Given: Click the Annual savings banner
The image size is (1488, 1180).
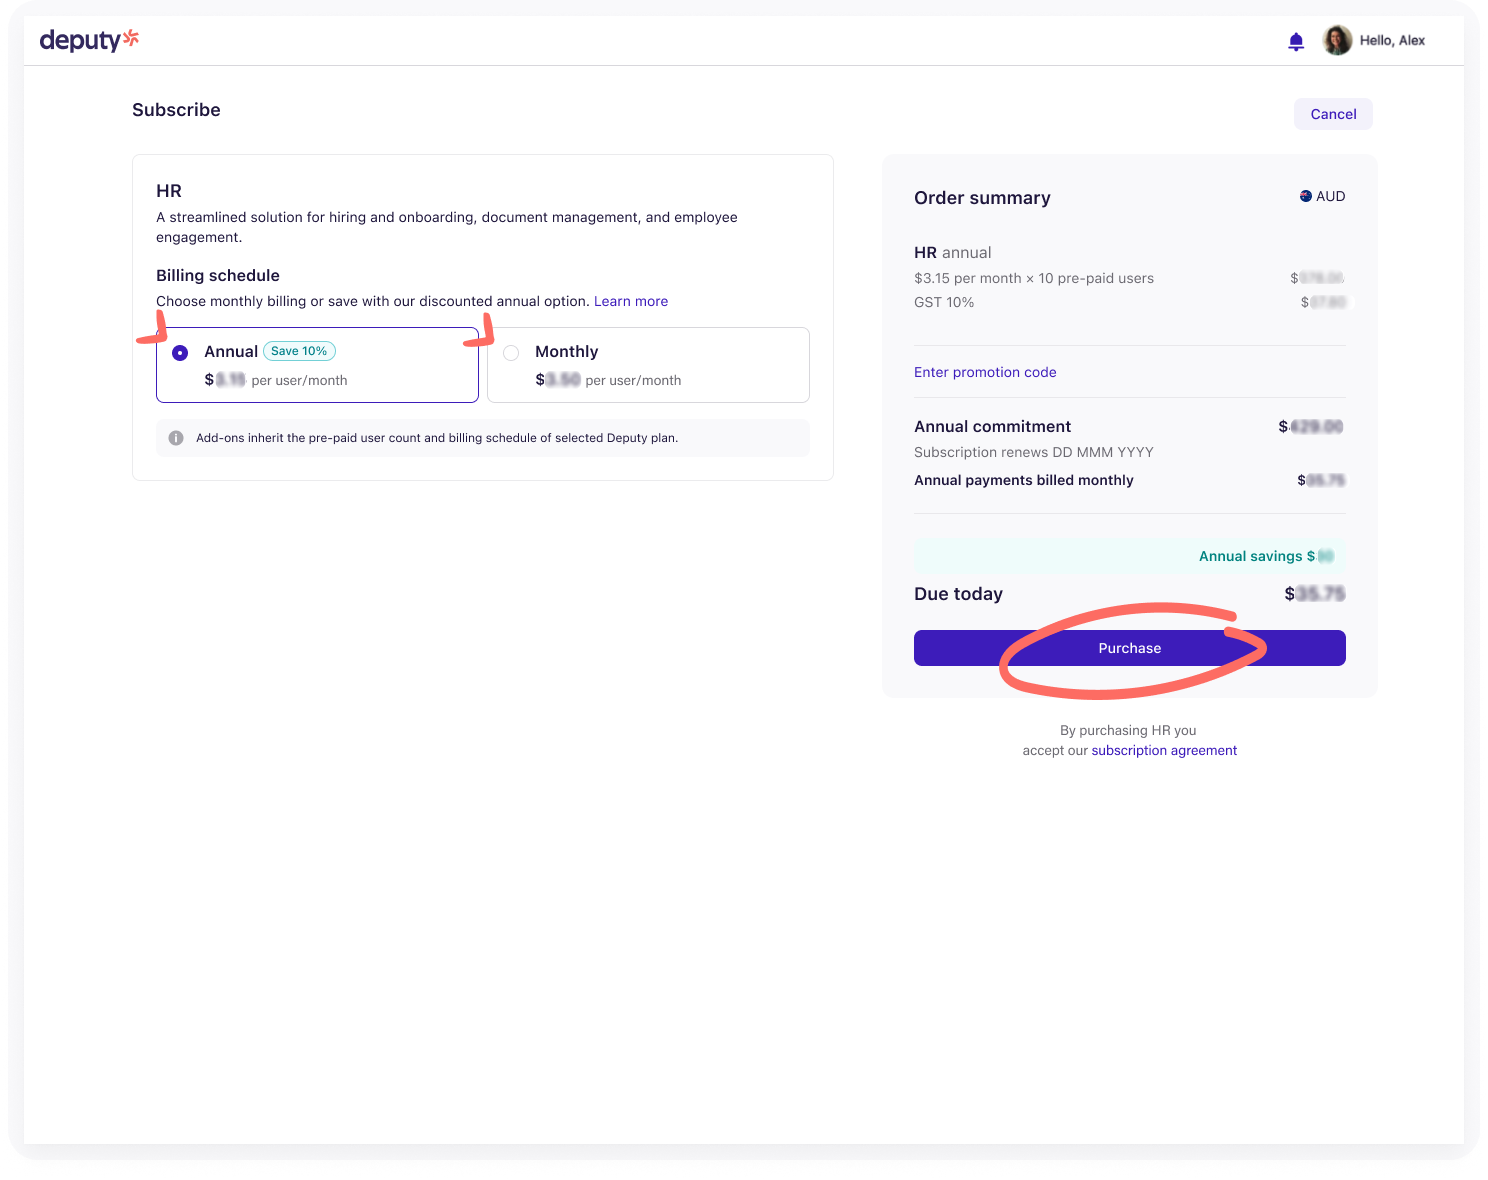Looking at the screenshot, I should (x=1129, y=556).
